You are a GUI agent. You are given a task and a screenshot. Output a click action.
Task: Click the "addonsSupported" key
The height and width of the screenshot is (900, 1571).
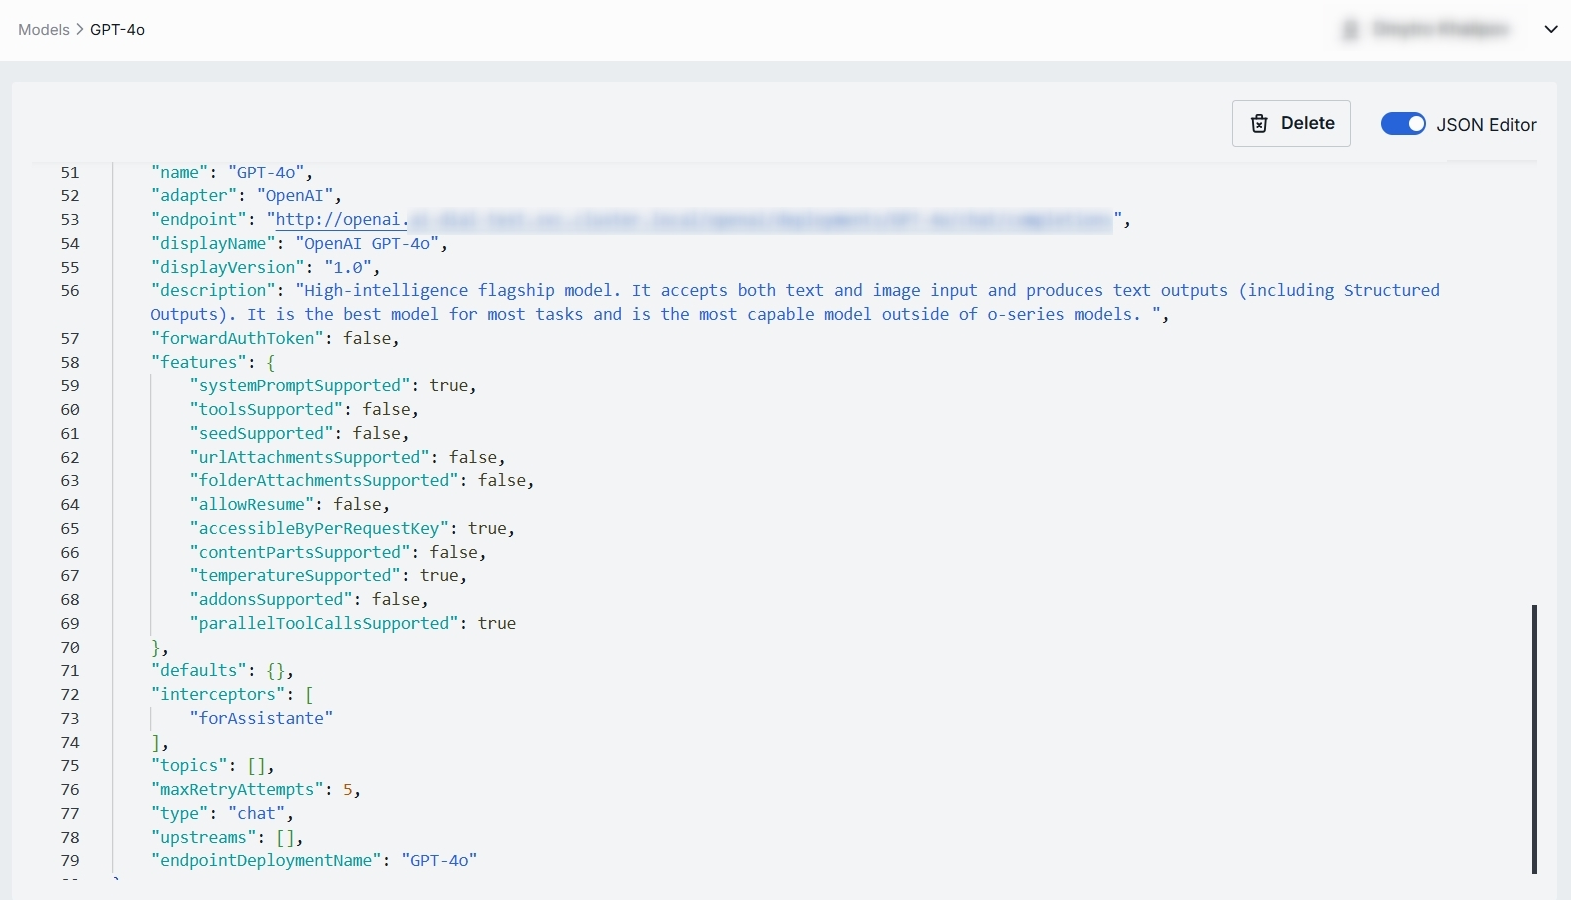[x=271, y=600]
